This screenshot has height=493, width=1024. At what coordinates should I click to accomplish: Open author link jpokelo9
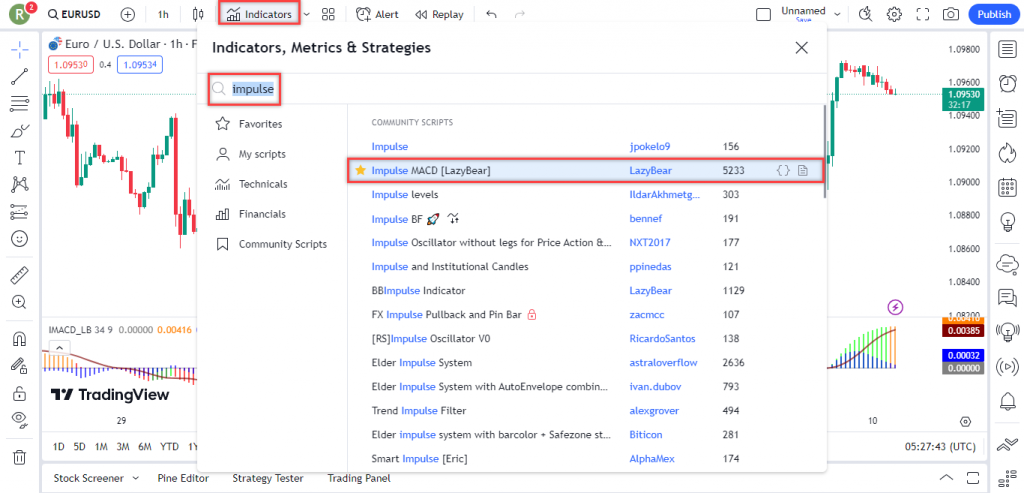(x=650, y=147)
